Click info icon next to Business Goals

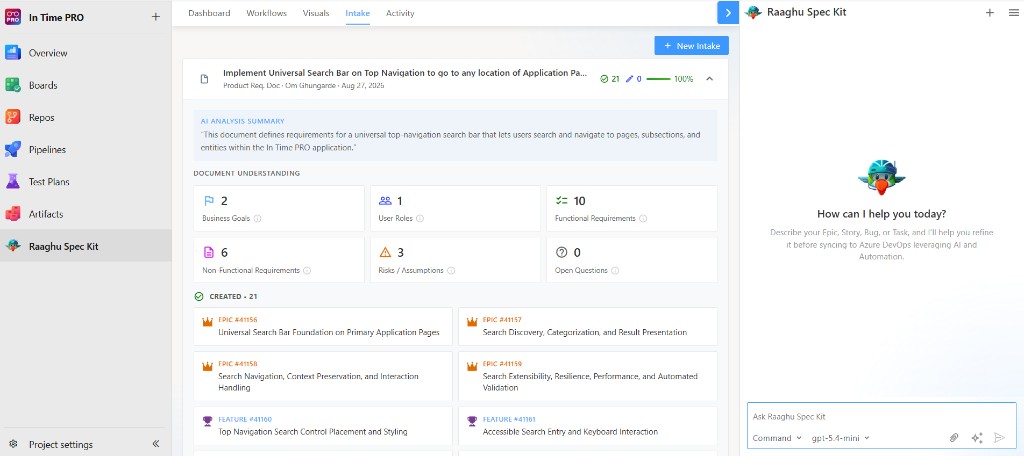(257, 219)
